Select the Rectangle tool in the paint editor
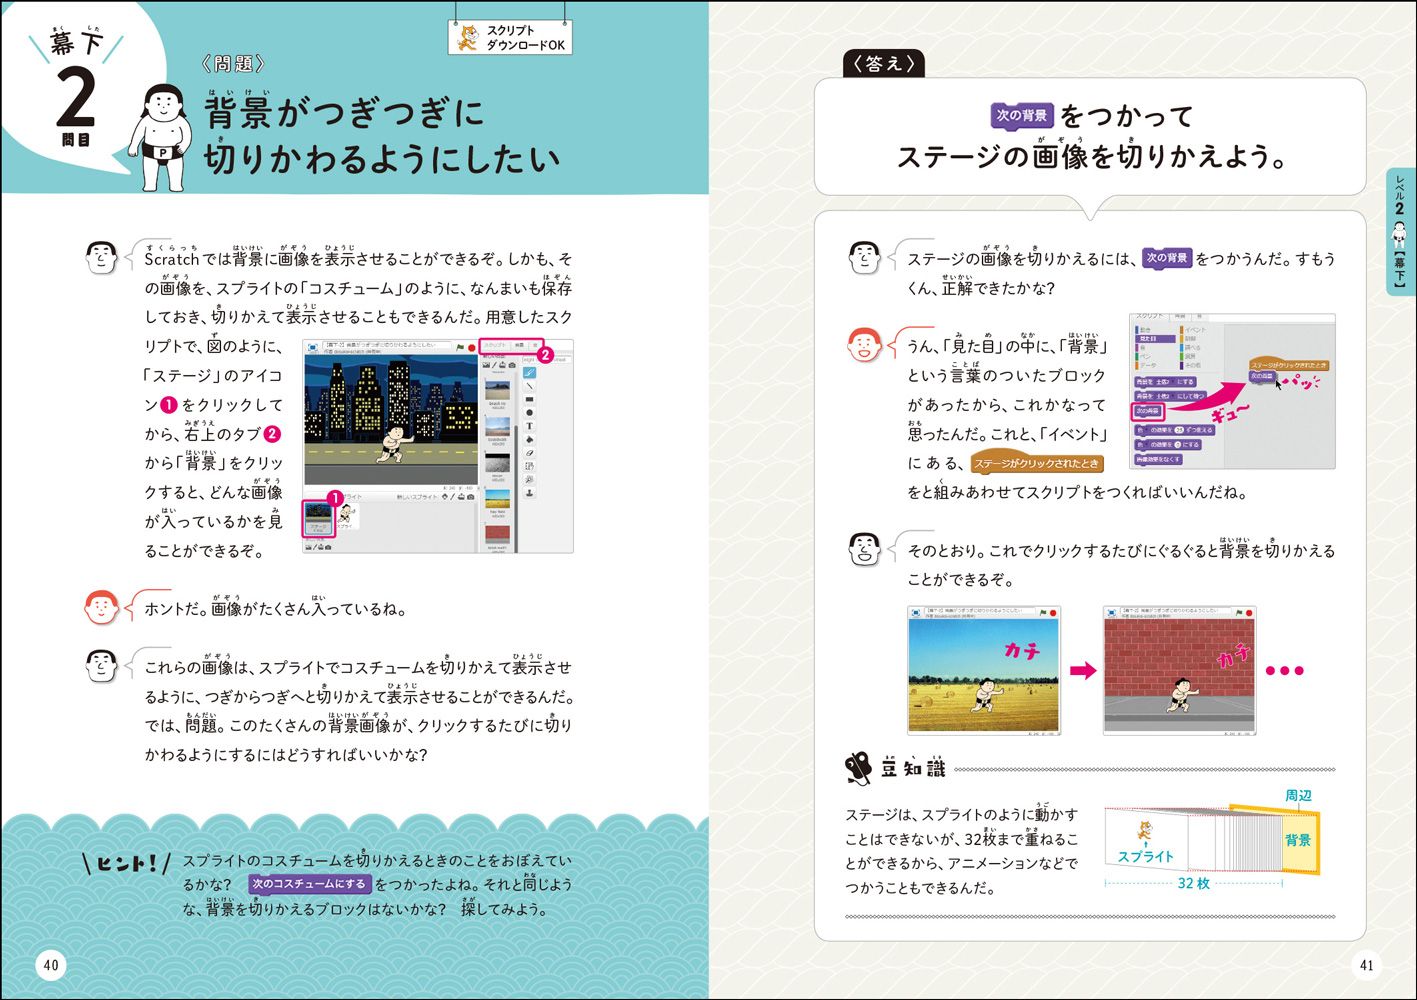The height and width of the screenshot is (1000, 1417). pos(529,399)
